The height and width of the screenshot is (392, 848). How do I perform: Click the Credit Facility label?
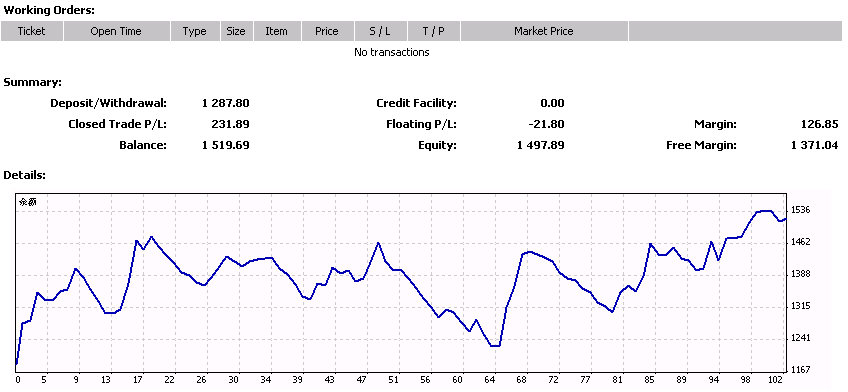(x=416, y=103)
